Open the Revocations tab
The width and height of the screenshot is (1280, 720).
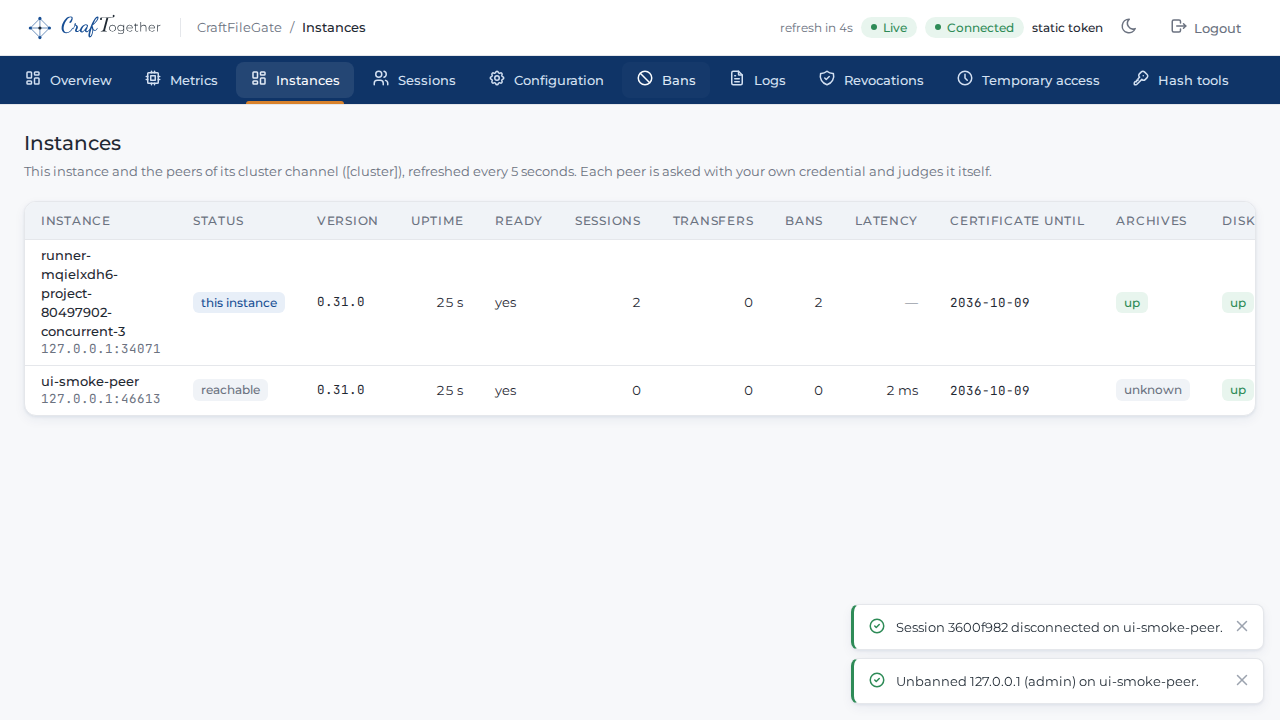pos(871,80)
